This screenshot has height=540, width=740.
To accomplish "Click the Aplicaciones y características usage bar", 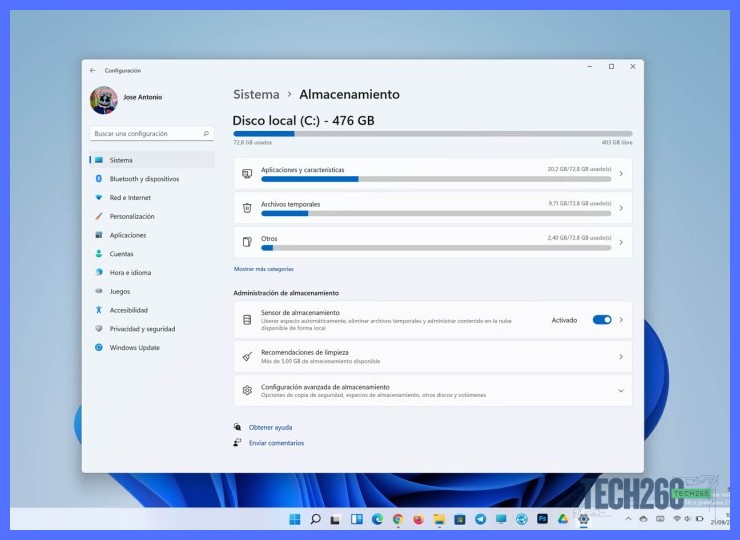I will 436,179.
